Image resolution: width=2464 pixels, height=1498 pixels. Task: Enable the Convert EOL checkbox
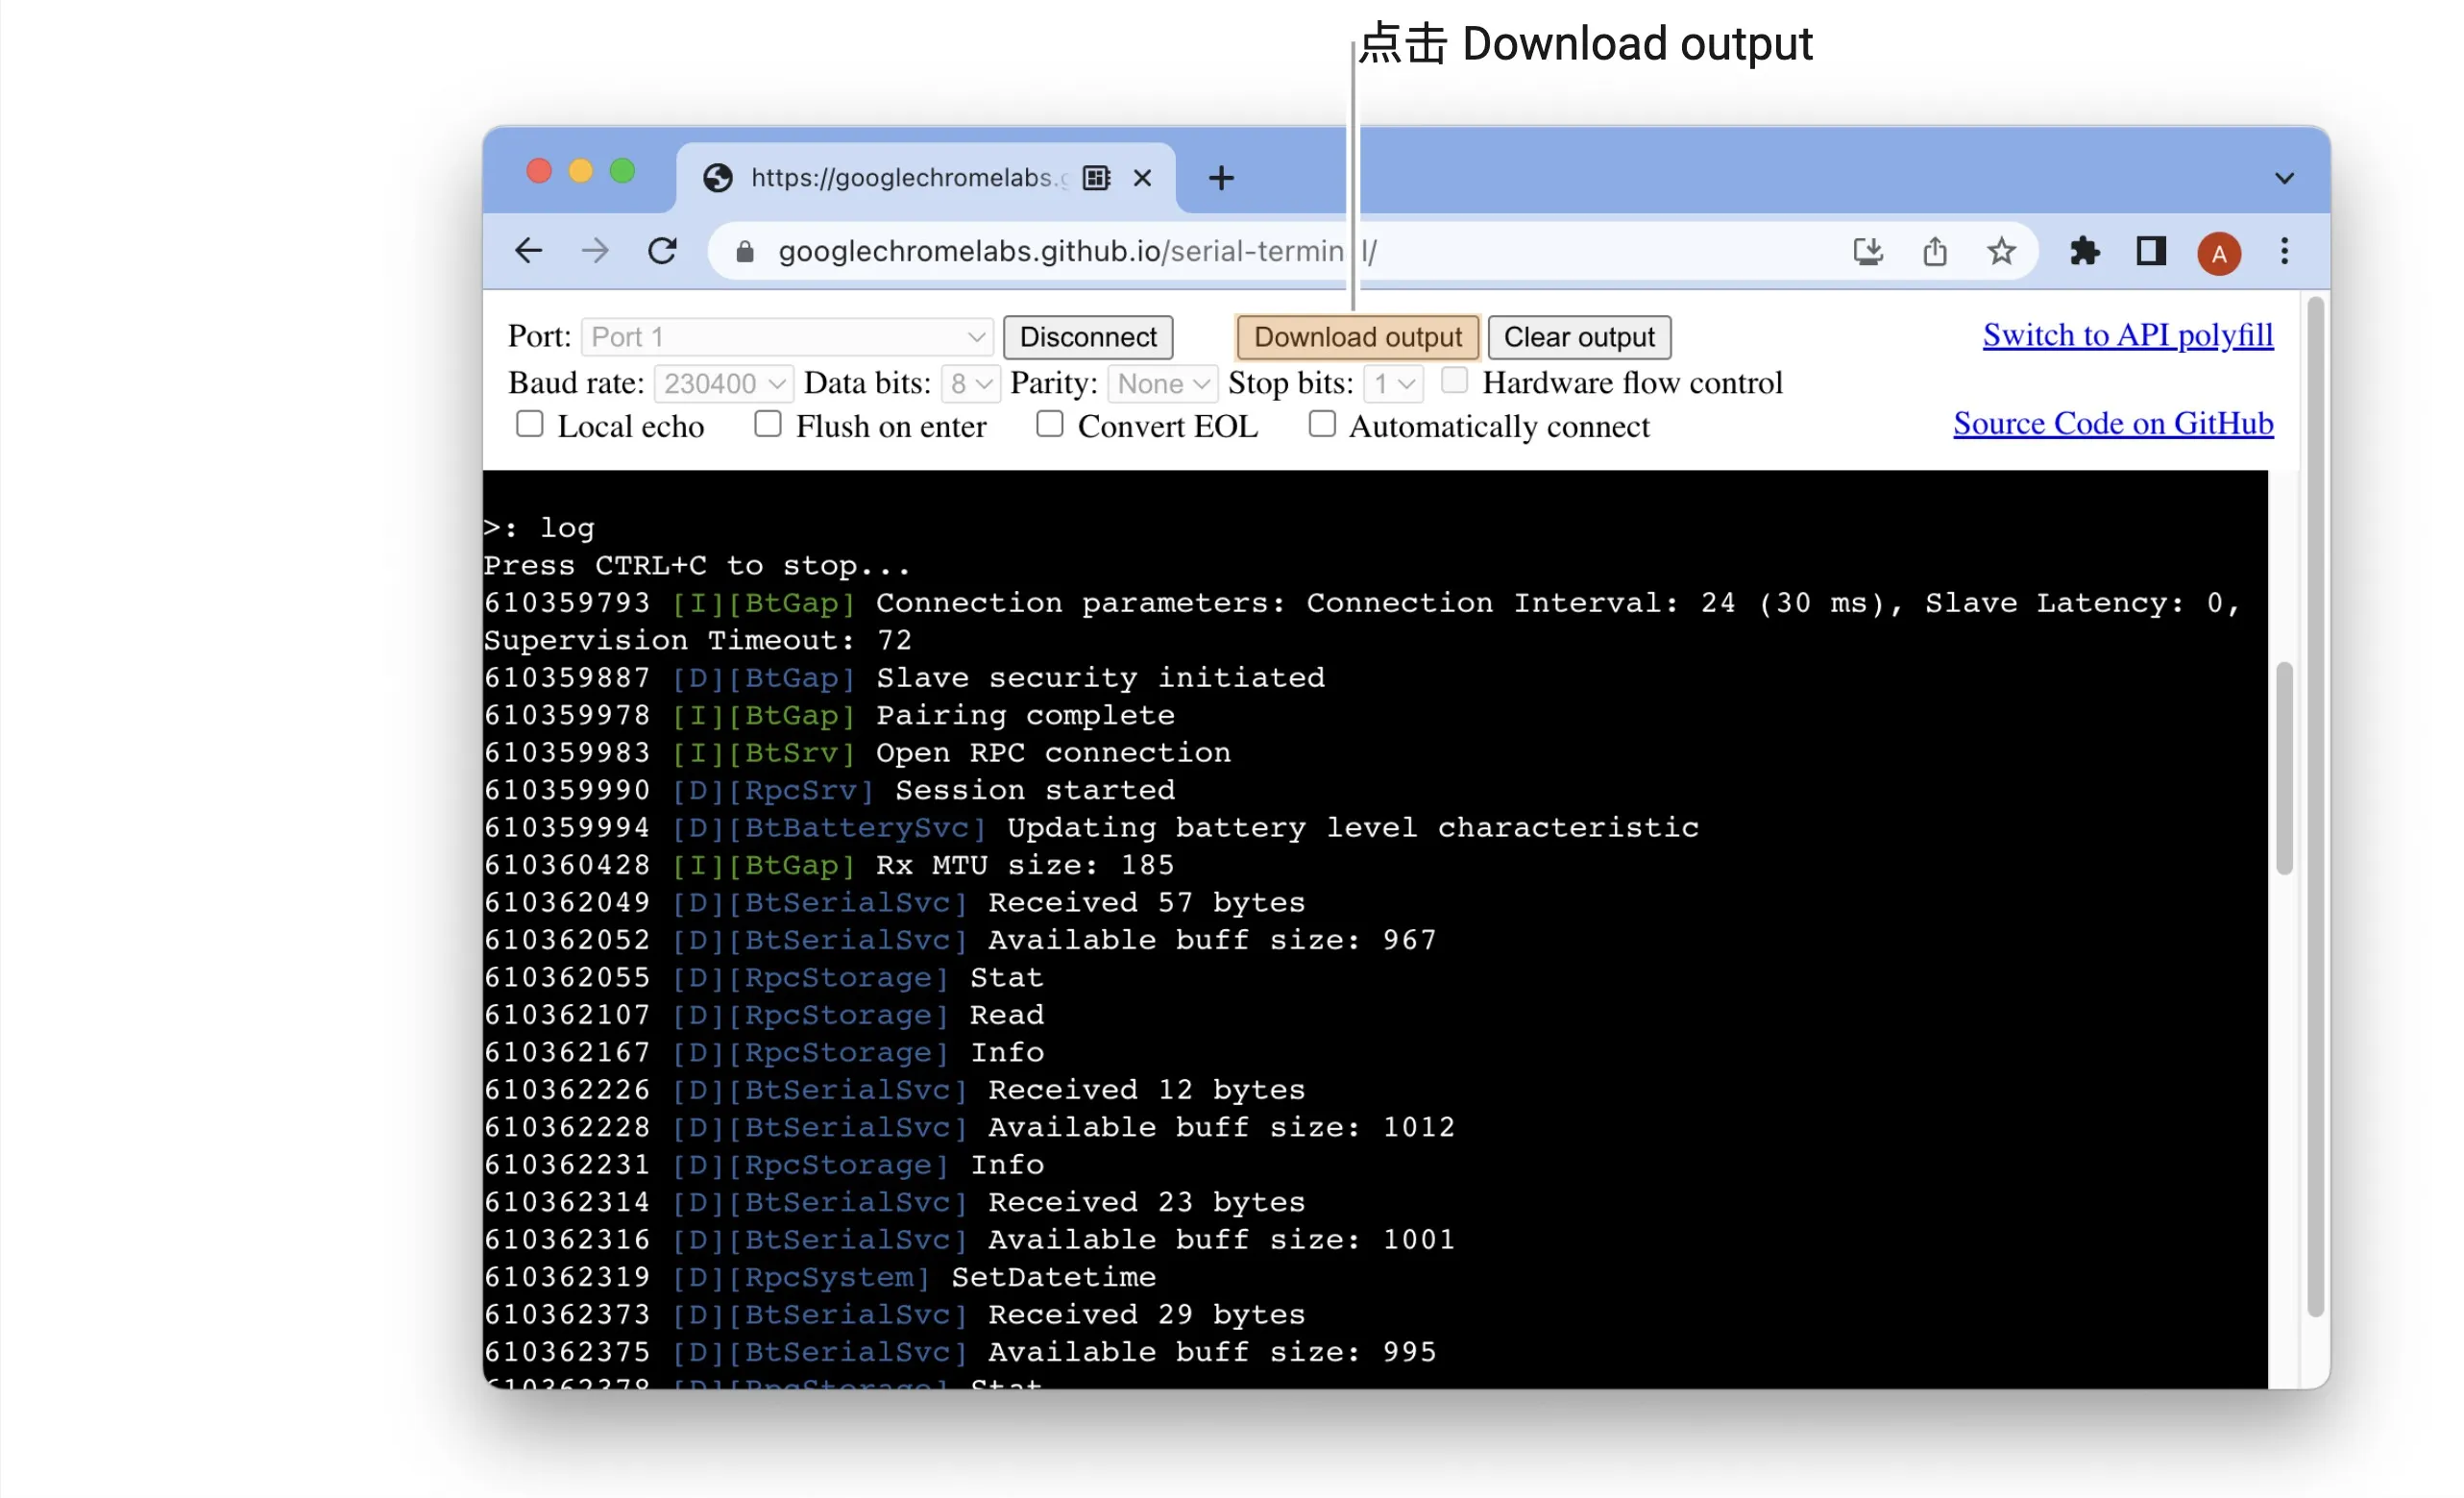click(1049, 424)
